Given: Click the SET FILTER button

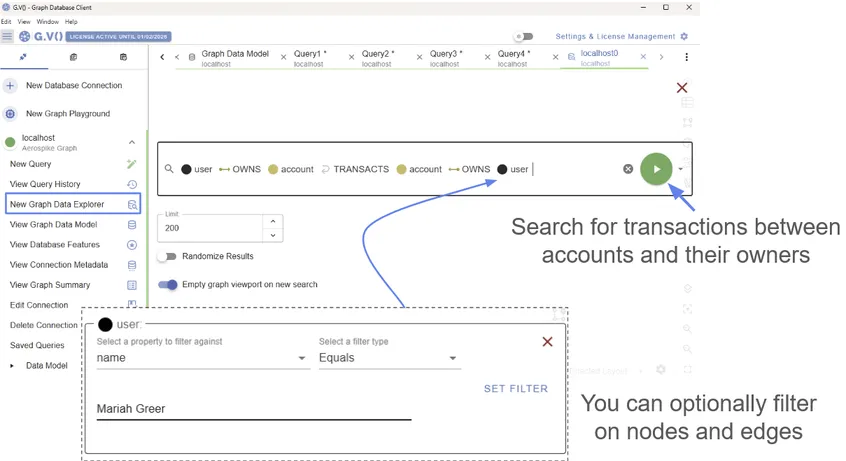Looking at the screenshot, I should [516, 389].
